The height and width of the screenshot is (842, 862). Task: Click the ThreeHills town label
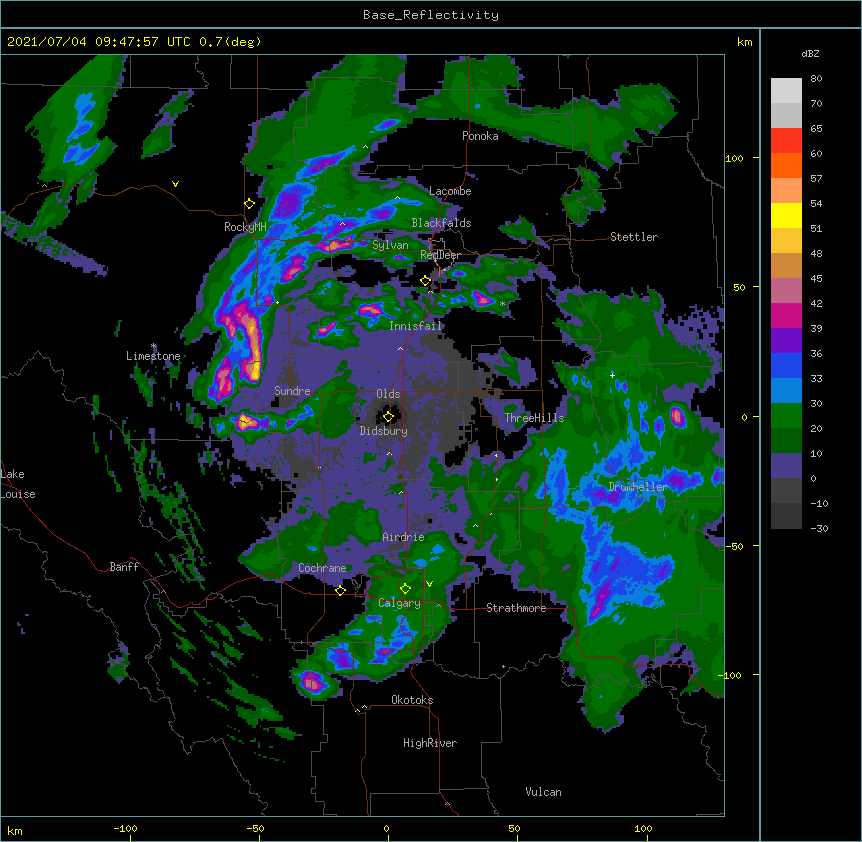[534, 418]
